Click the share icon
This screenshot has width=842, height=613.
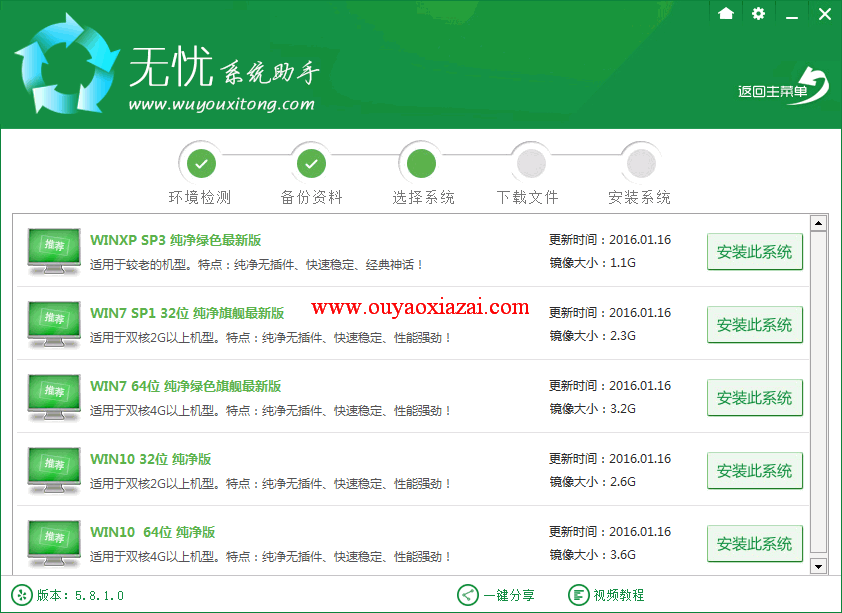(x=468, y=595)
